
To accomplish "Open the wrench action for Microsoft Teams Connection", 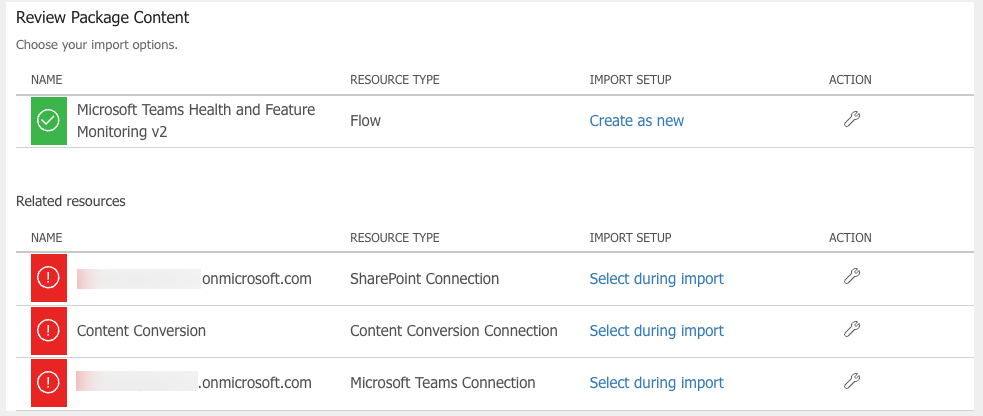I will point(852,381).
